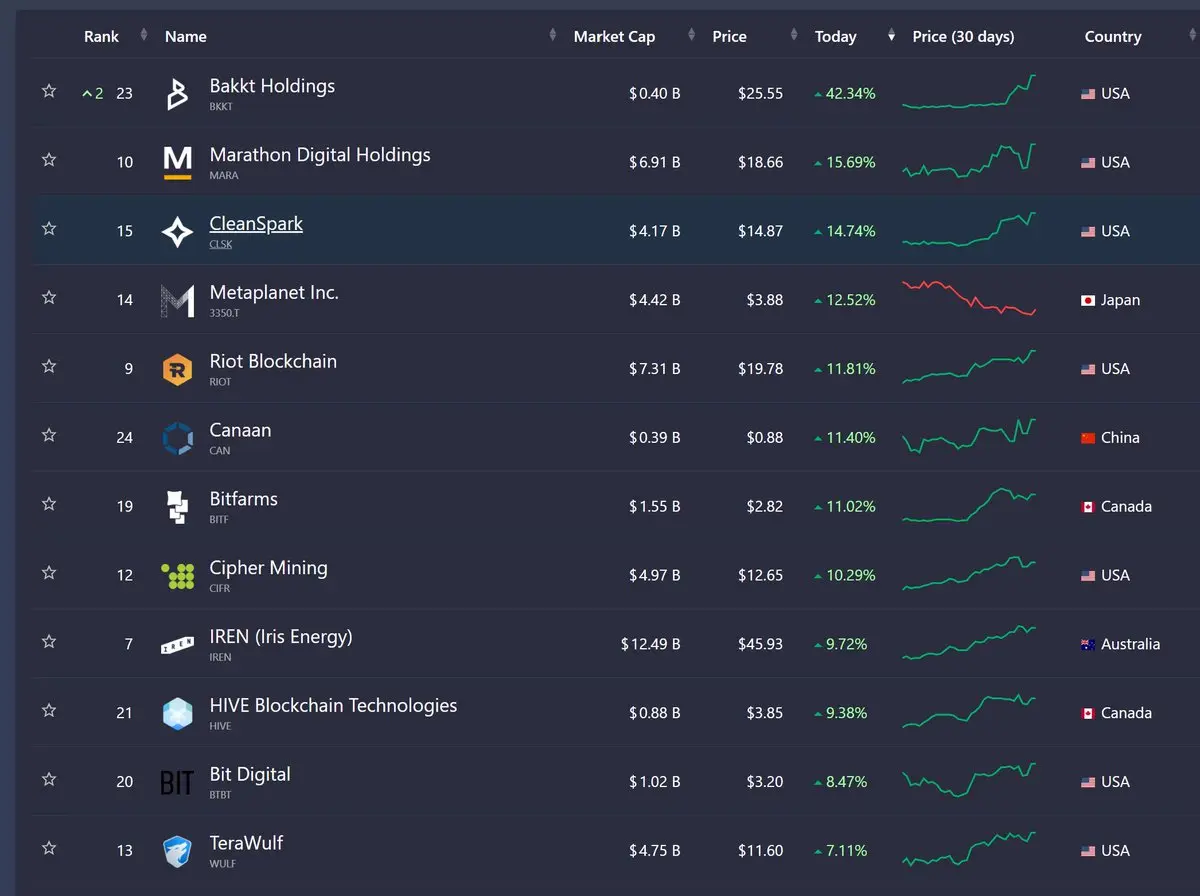This screenshot has width=1200, height=896.
Task: Open the underlined CleanSpark link
Action: (x=256, y=224)
